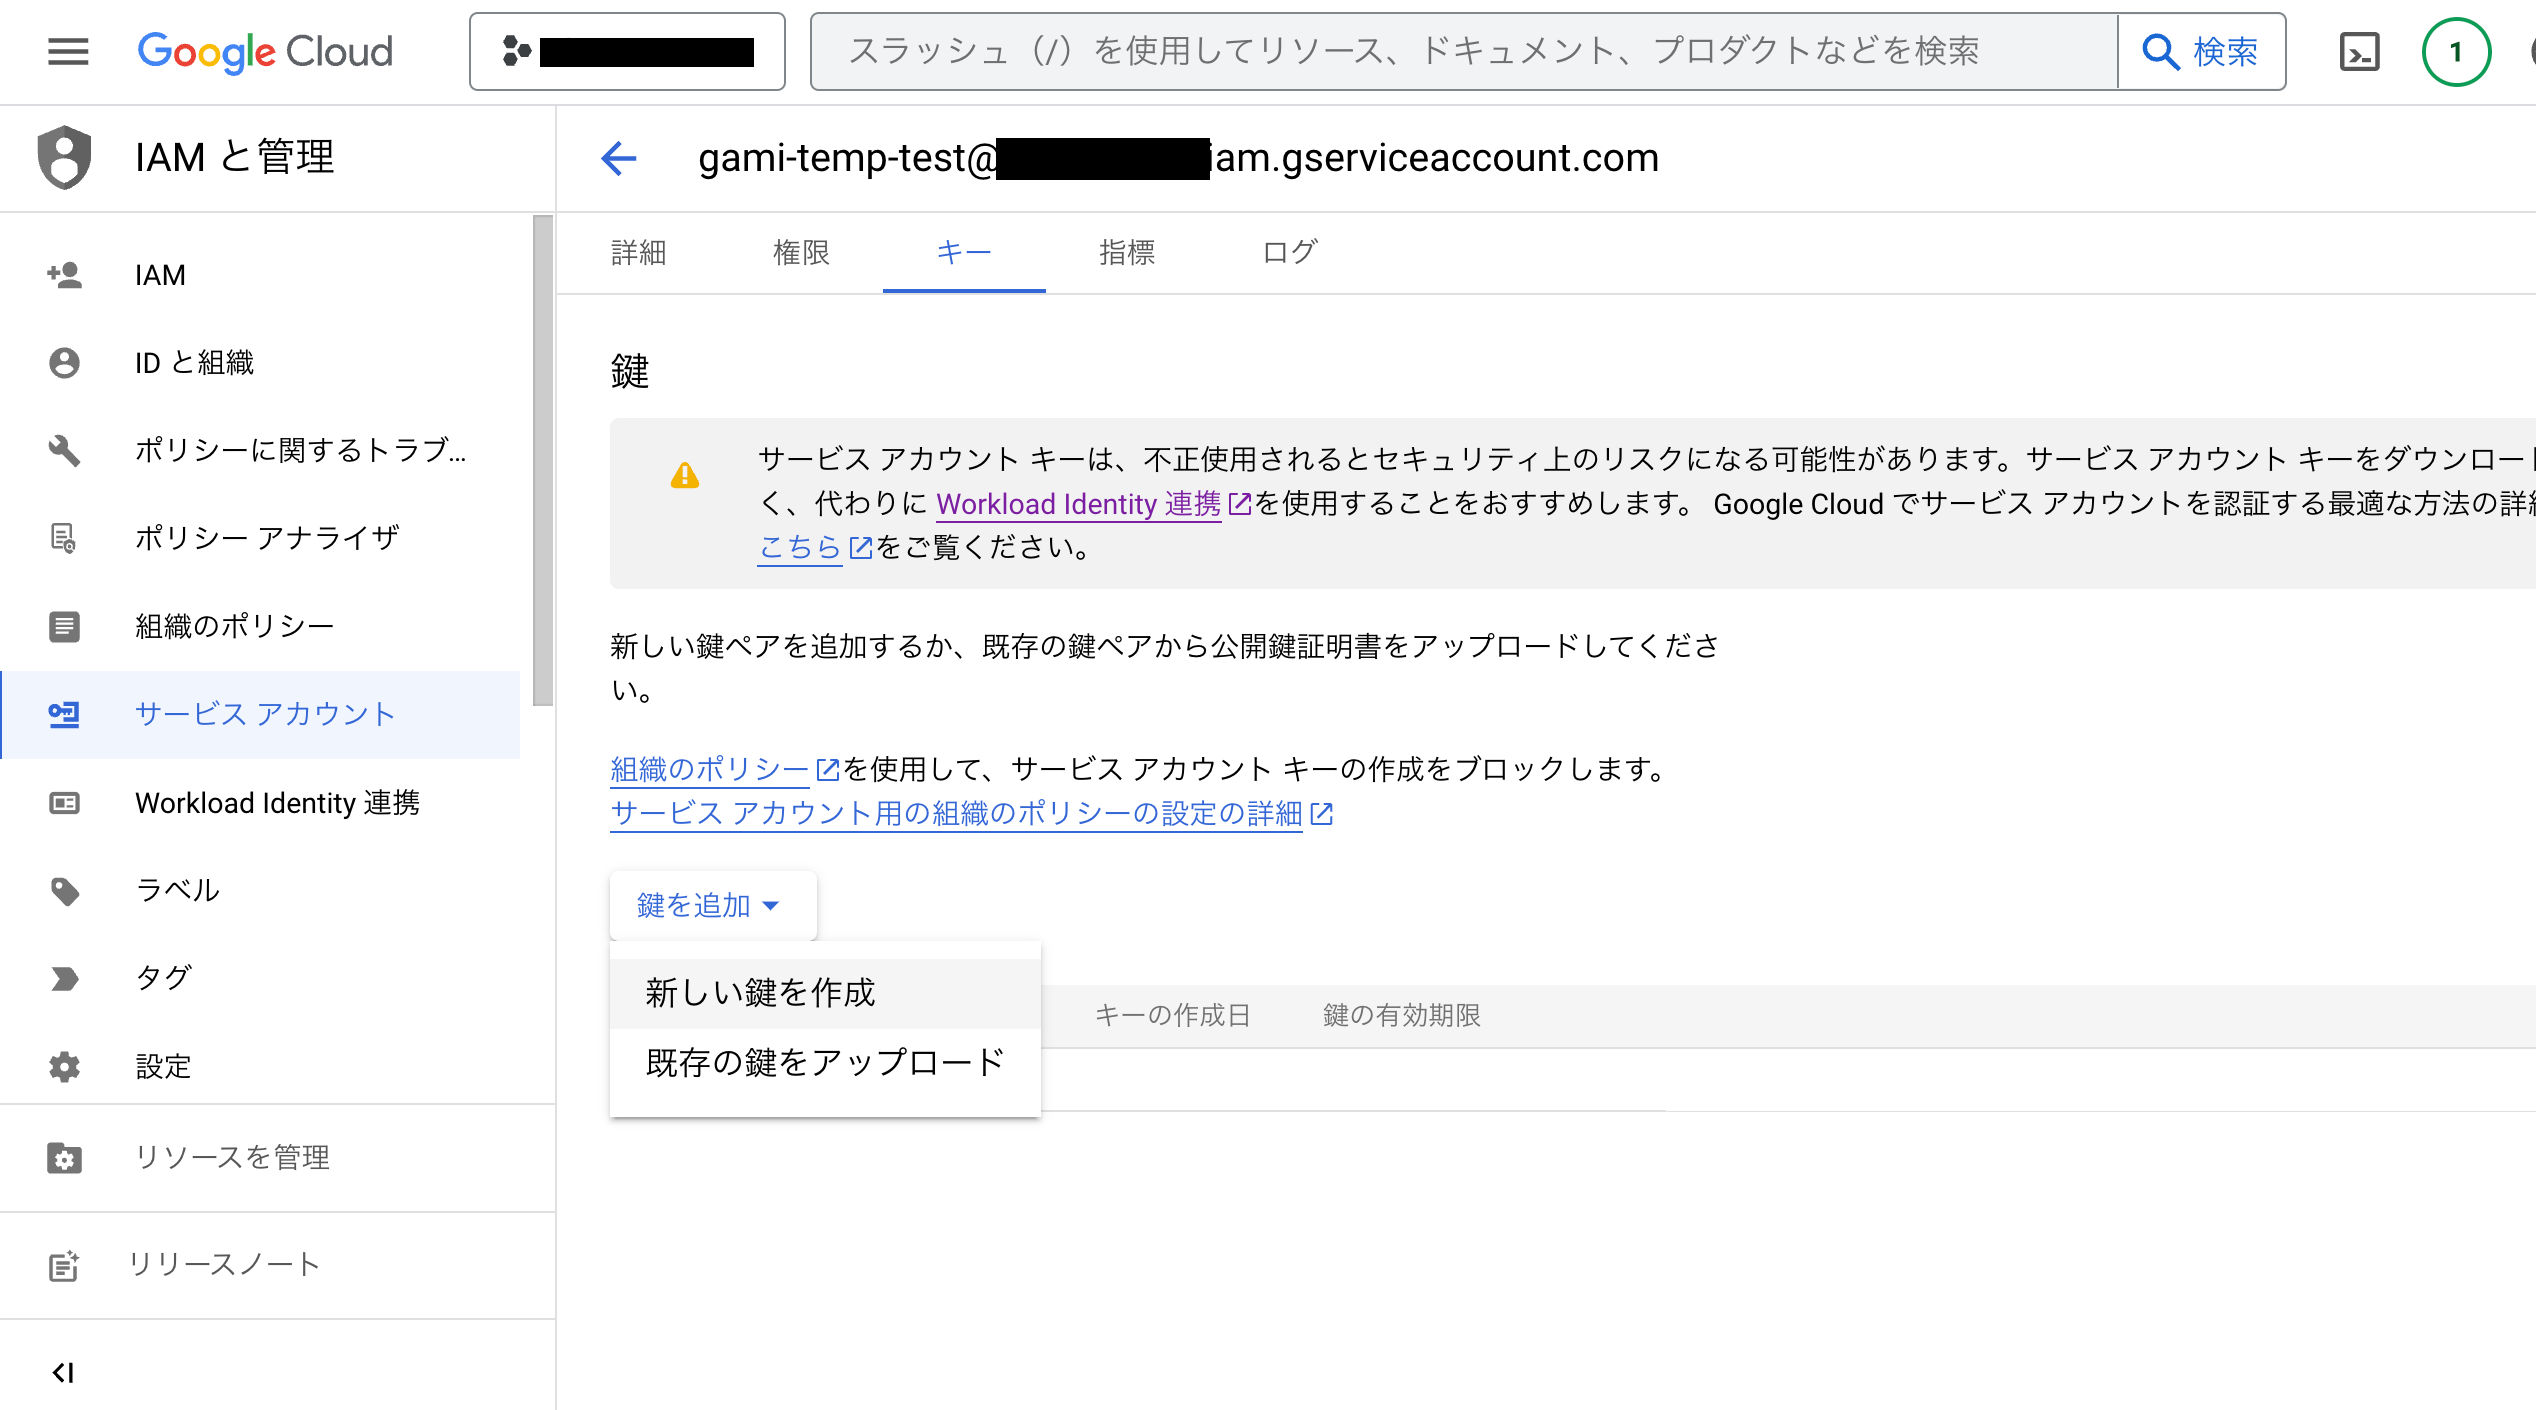Click the リソースを管理 folder-gear icon
This screenshot has height=1410, width=2536.
click(x=64, y=1157)
